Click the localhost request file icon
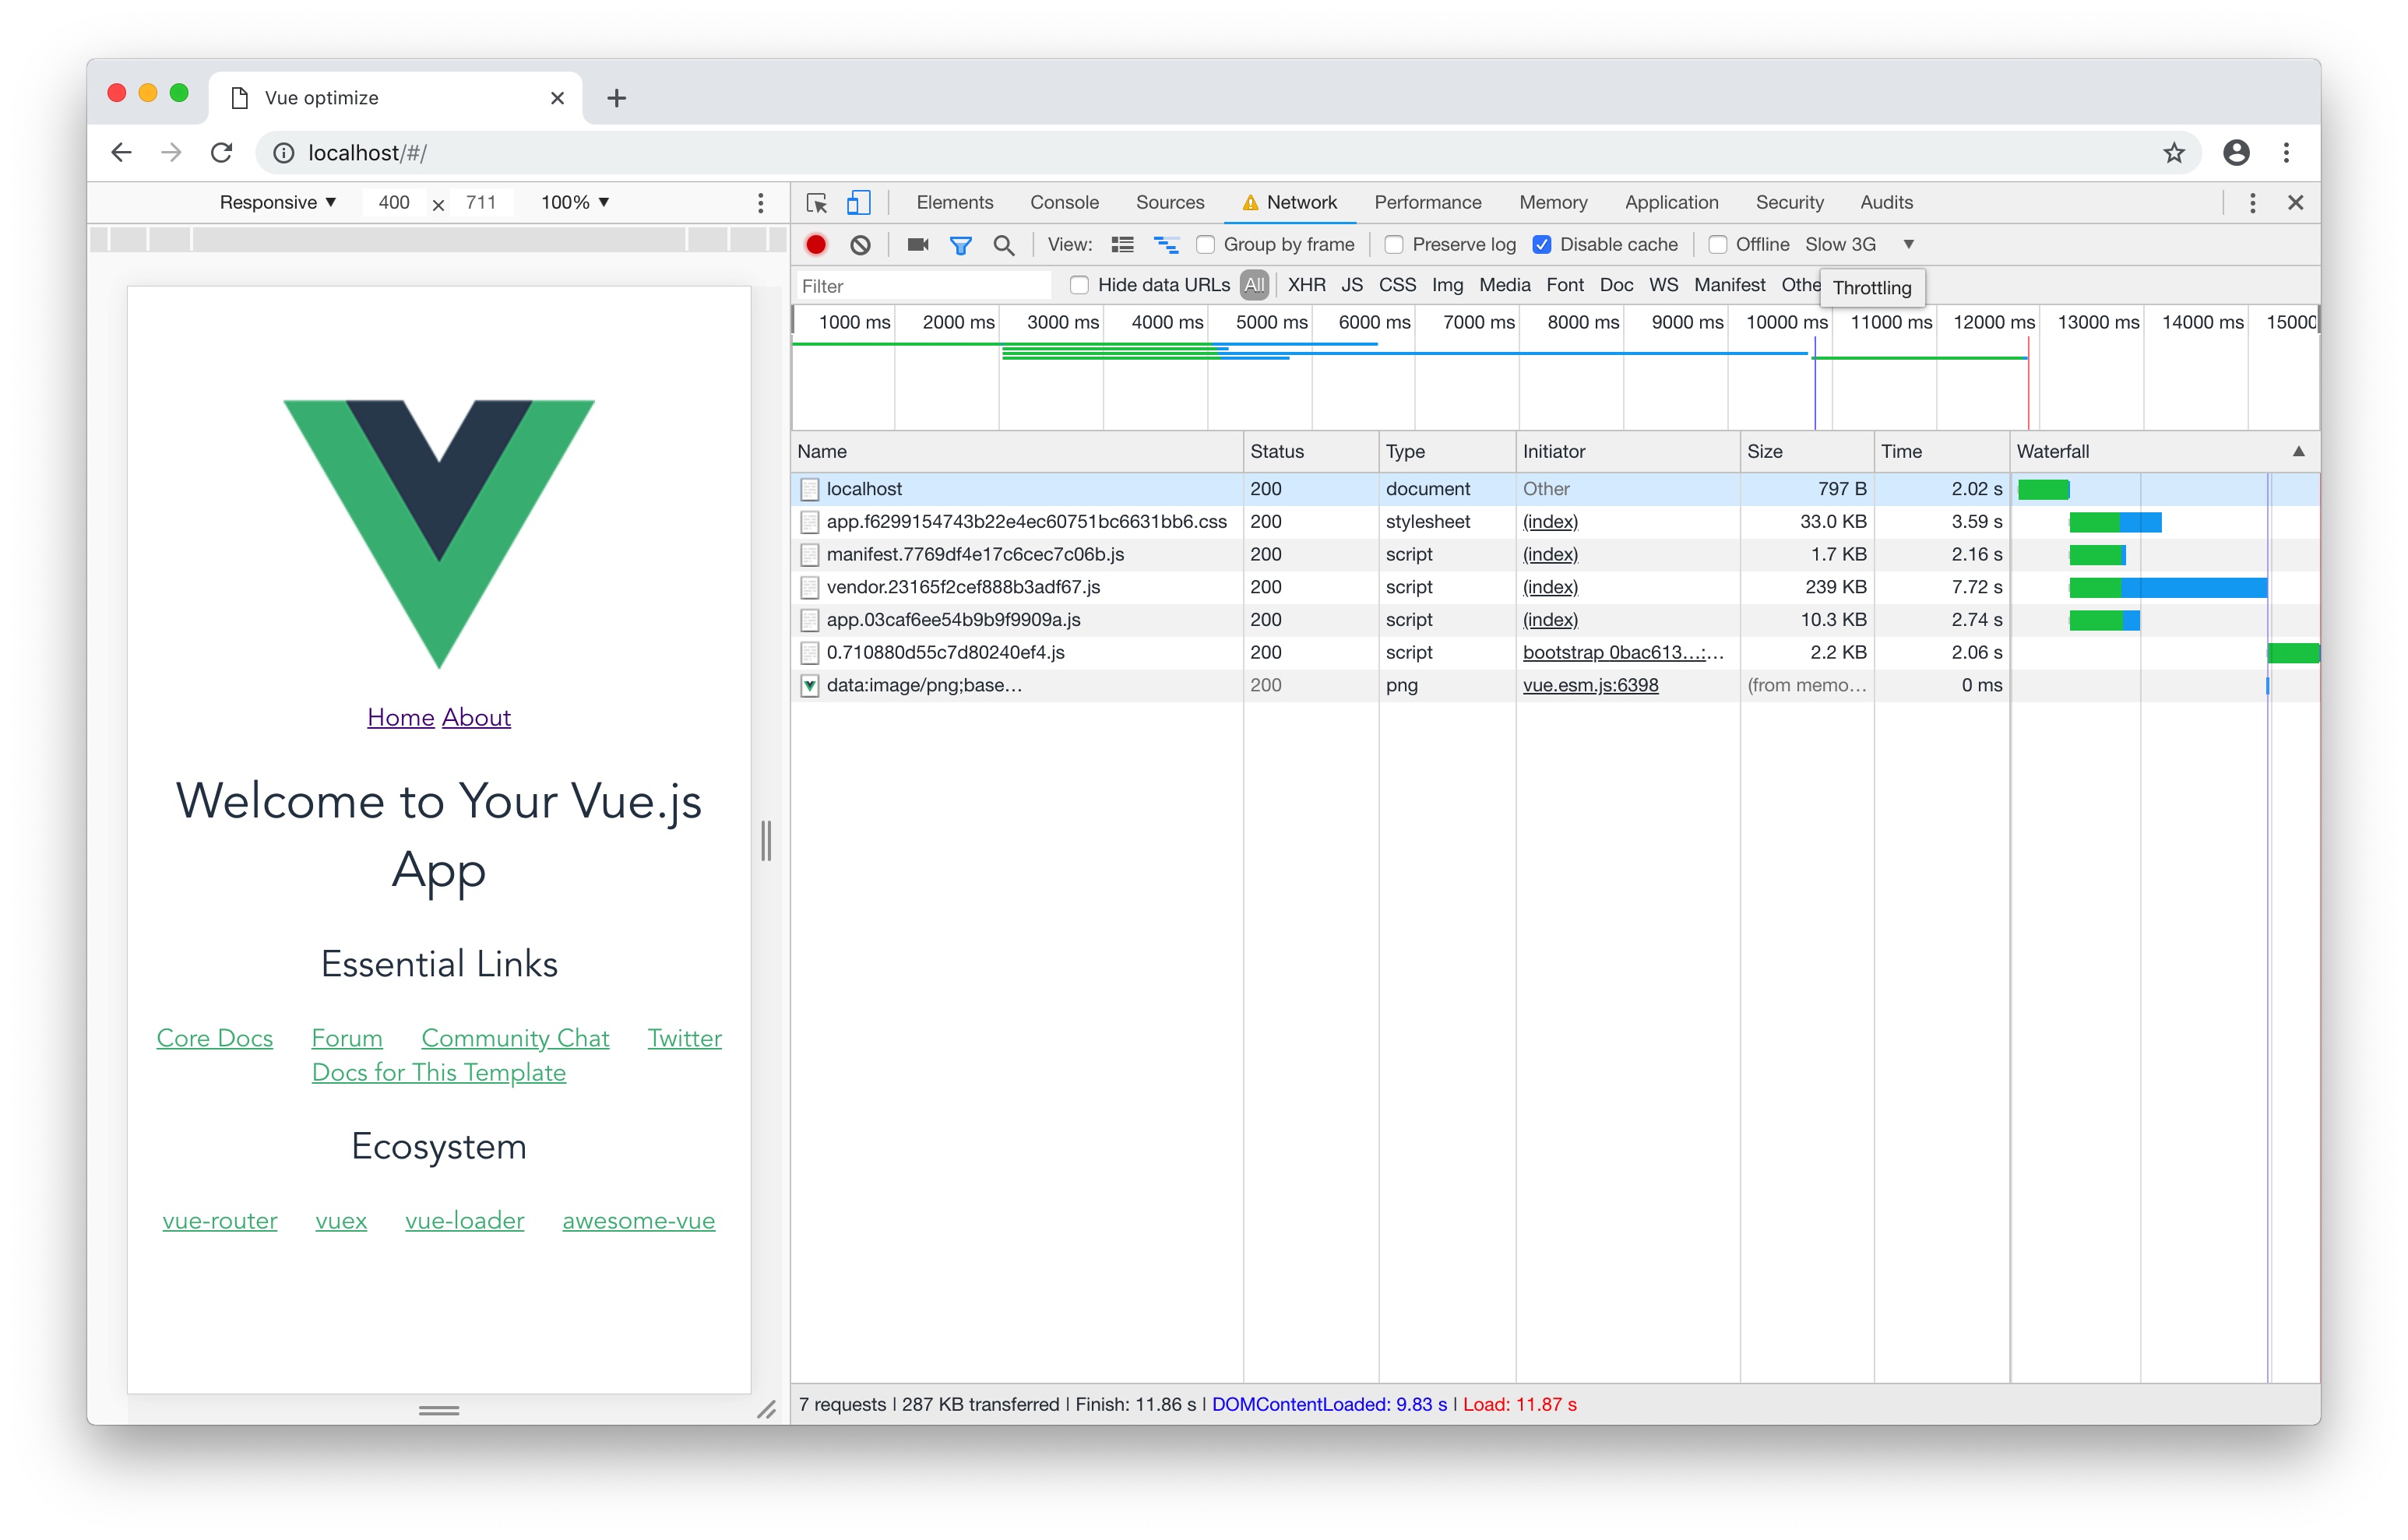The width and height of the screenshot is (2408, 1540). 810,489
